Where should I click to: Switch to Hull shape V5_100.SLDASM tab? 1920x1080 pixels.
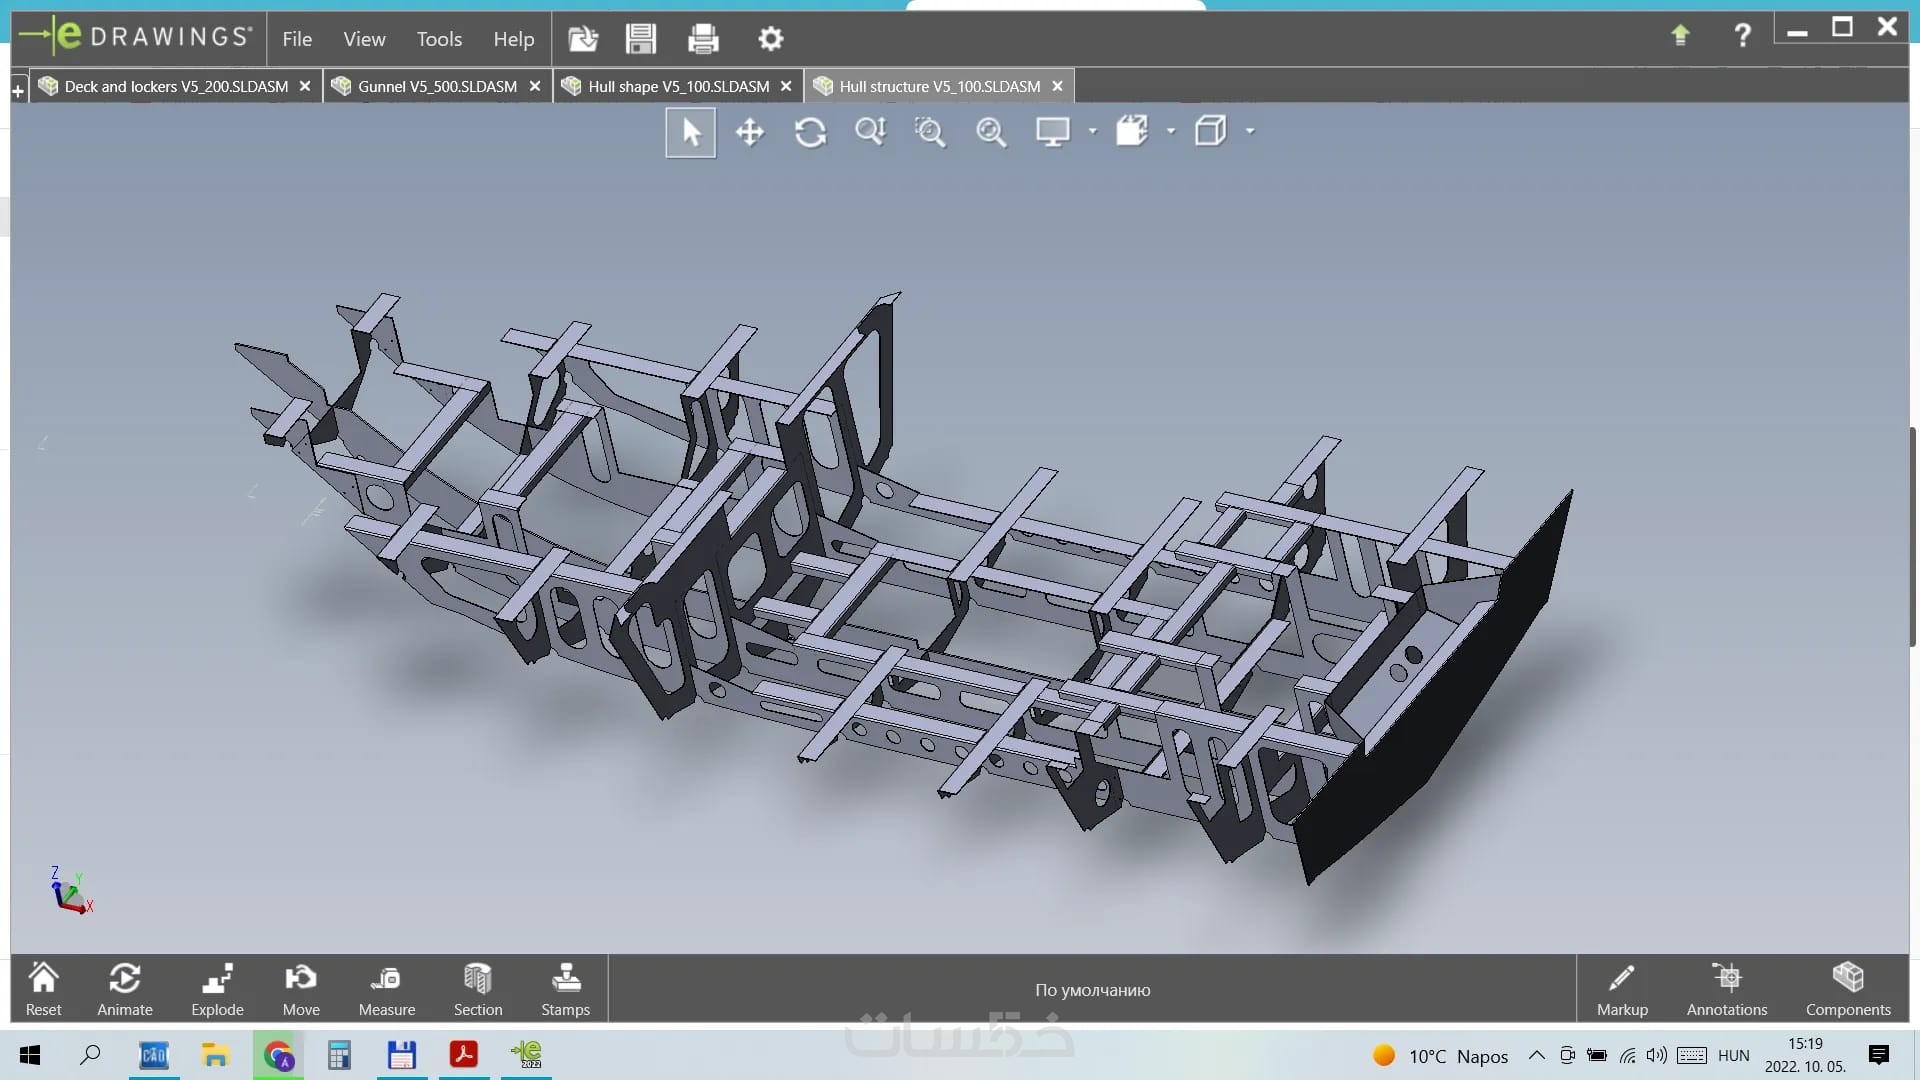(x=678, y=87)
